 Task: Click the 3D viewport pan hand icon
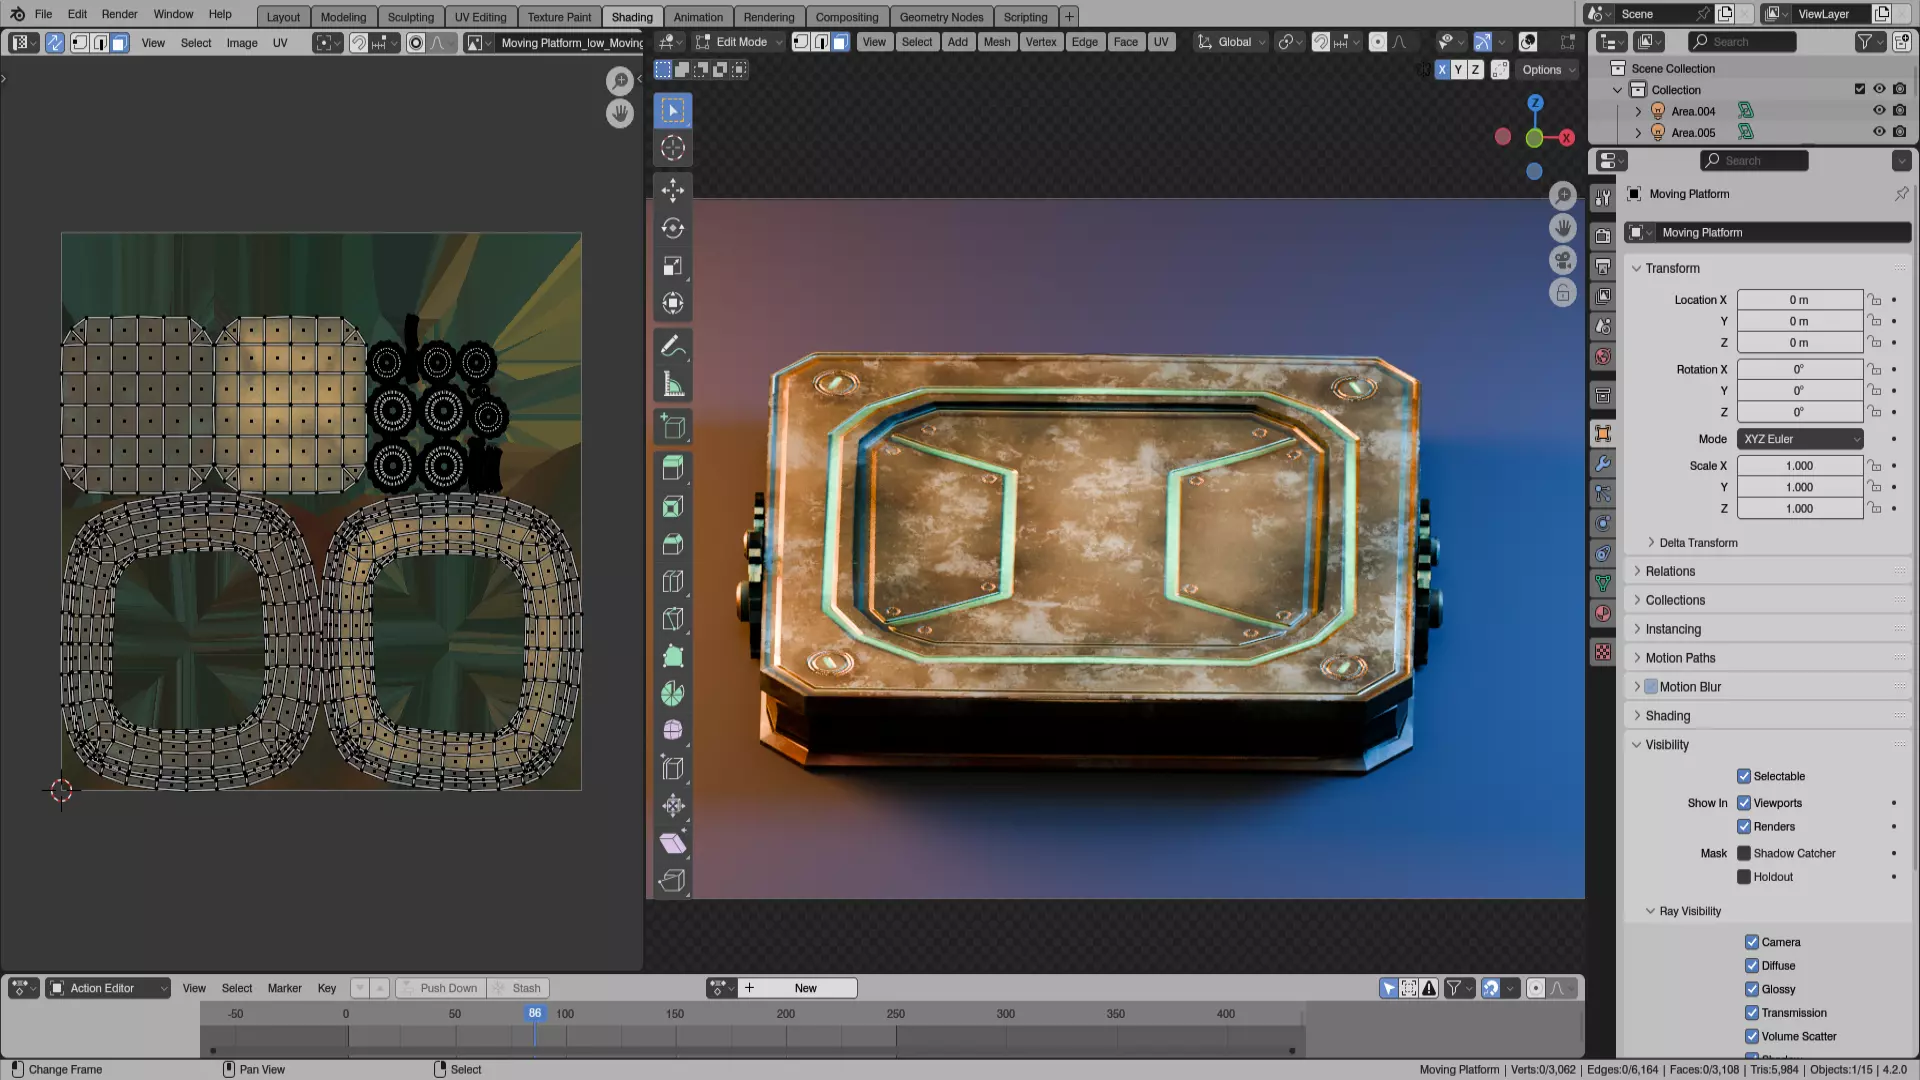1563,228
